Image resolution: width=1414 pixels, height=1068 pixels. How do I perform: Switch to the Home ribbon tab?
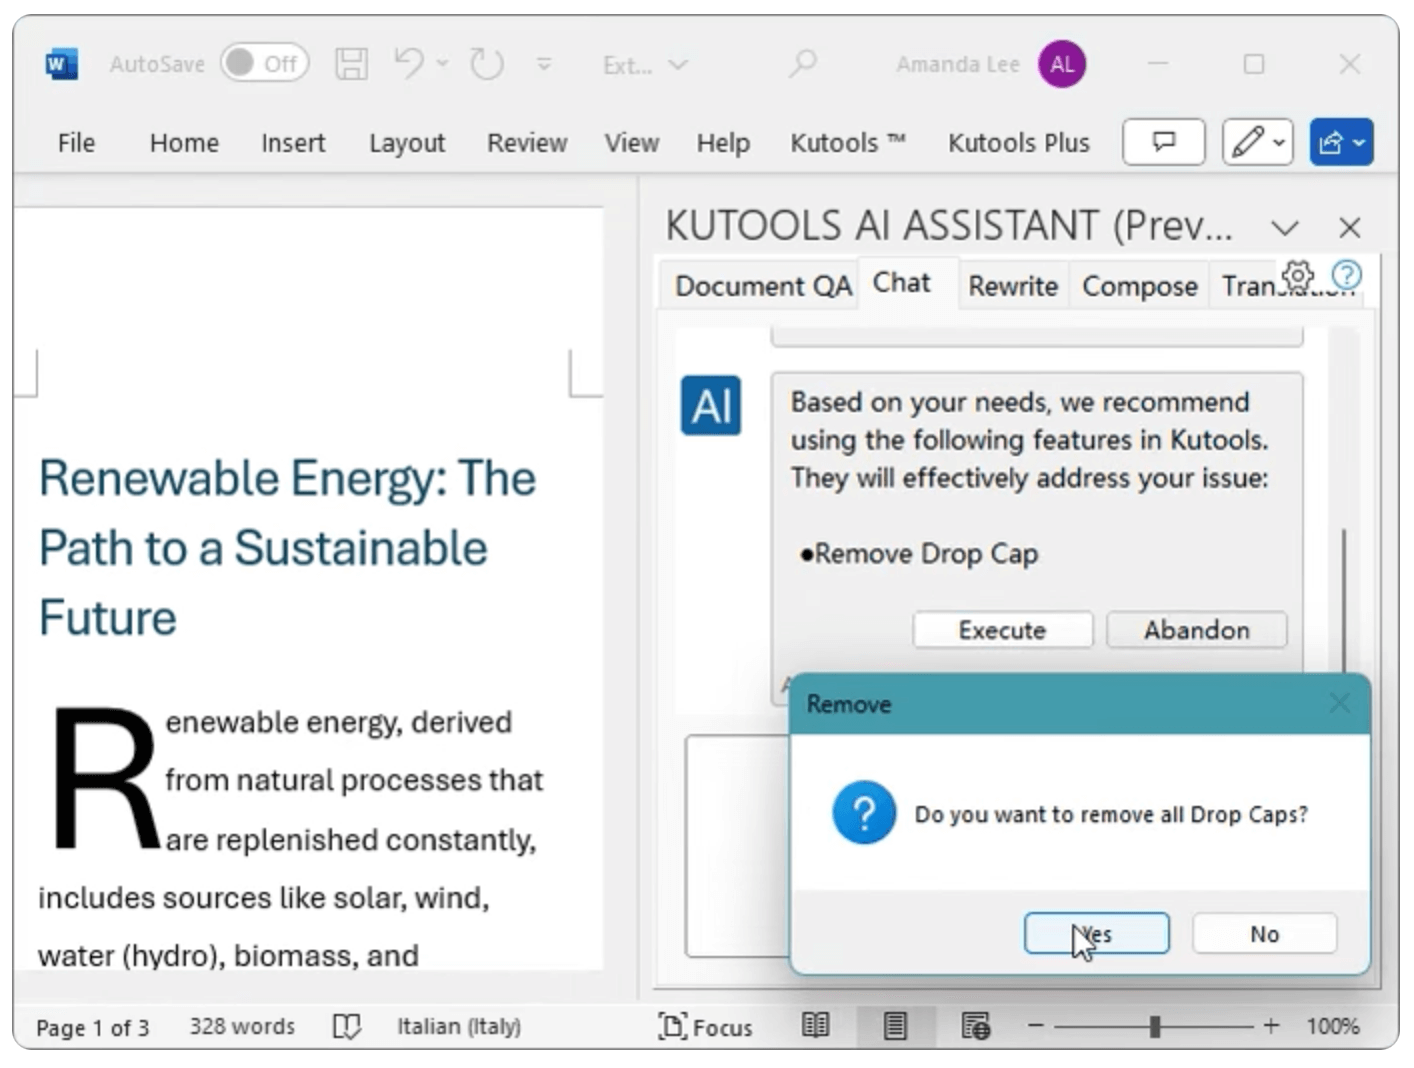[184, 143]
